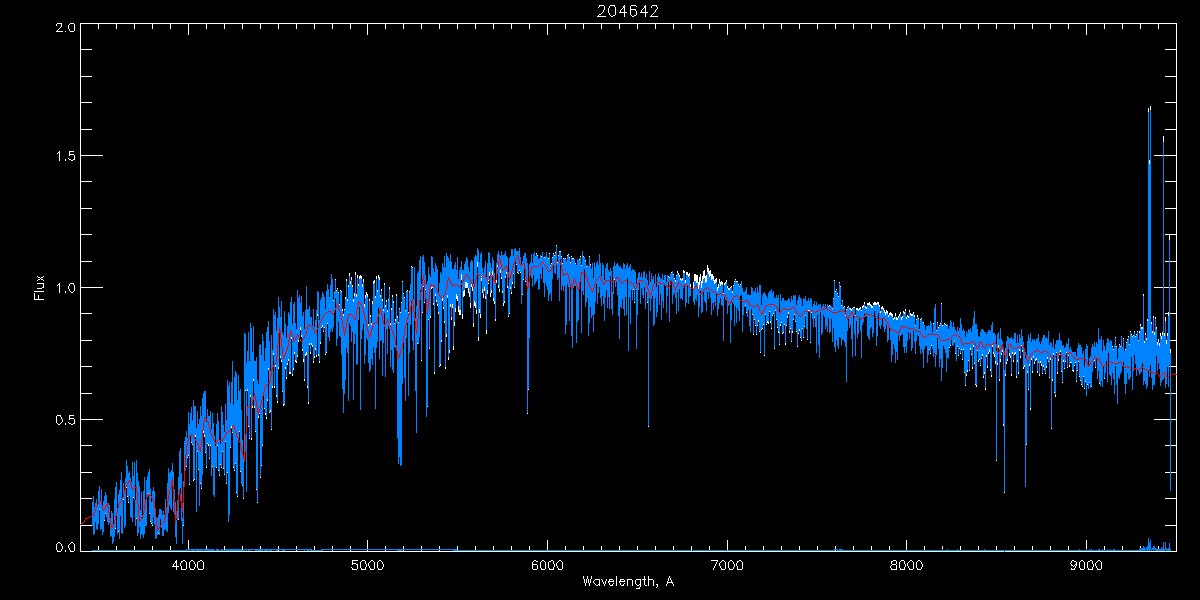Click the 4000 wavelength tick label
This screenshot has height=600, width=1200.
click(187, 564)
